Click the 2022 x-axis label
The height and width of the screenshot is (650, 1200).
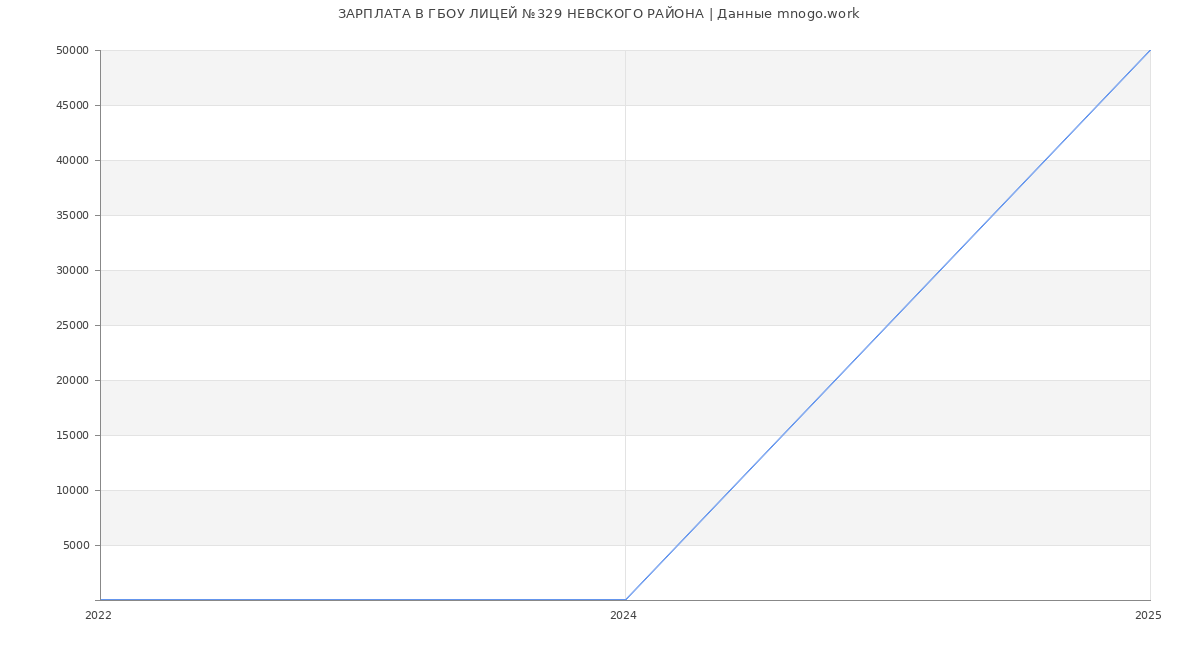click(98, 616)
